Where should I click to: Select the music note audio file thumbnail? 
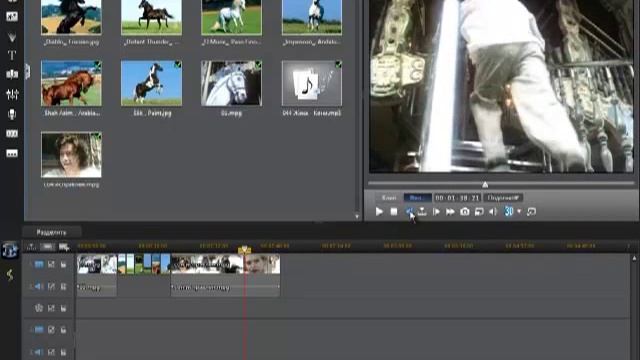(x=312, y=83)
